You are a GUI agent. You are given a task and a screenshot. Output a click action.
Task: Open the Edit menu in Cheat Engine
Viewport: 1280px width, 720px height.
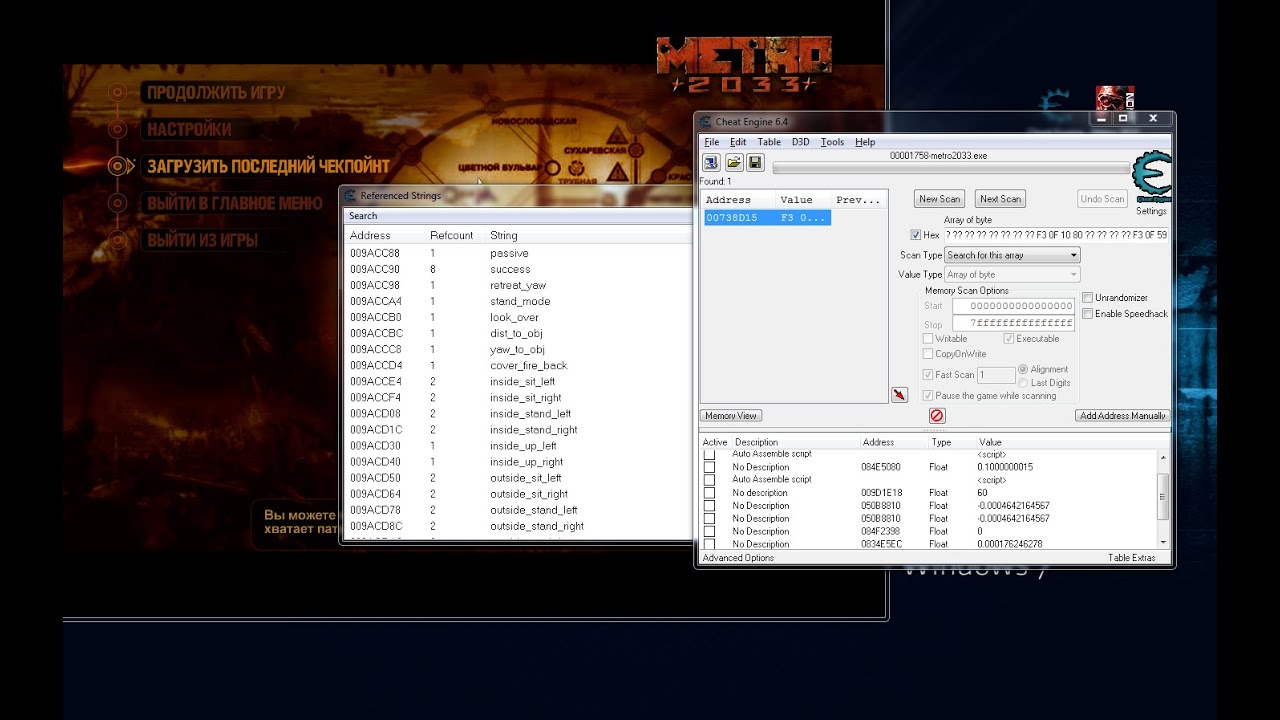pyautogui.click(x=738, y=142)
